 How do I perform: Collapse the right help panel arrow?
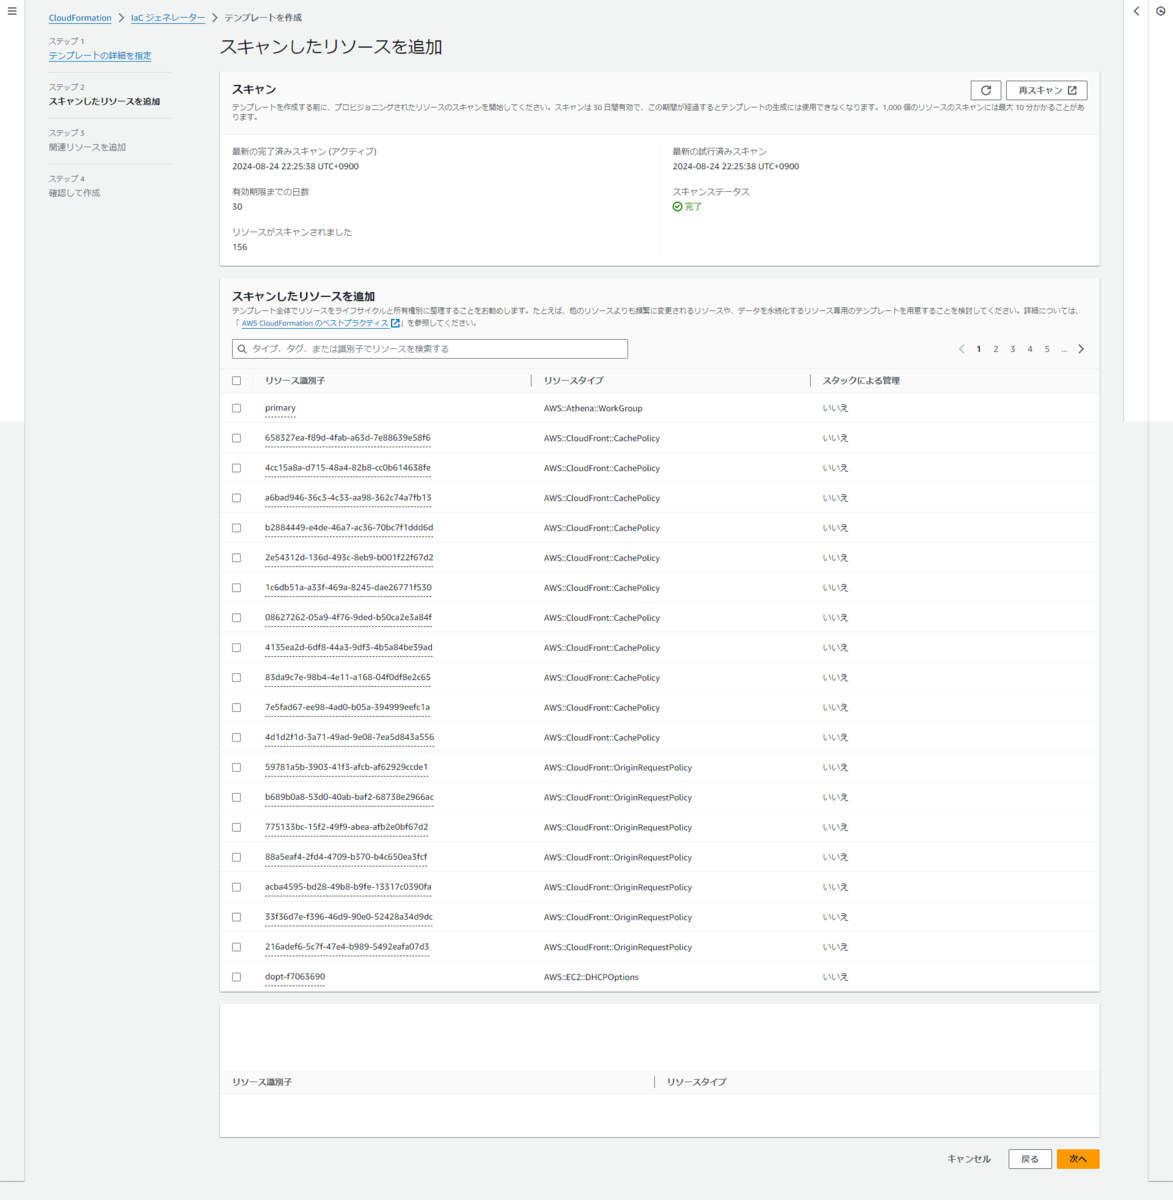click(x=1136, y=12)
